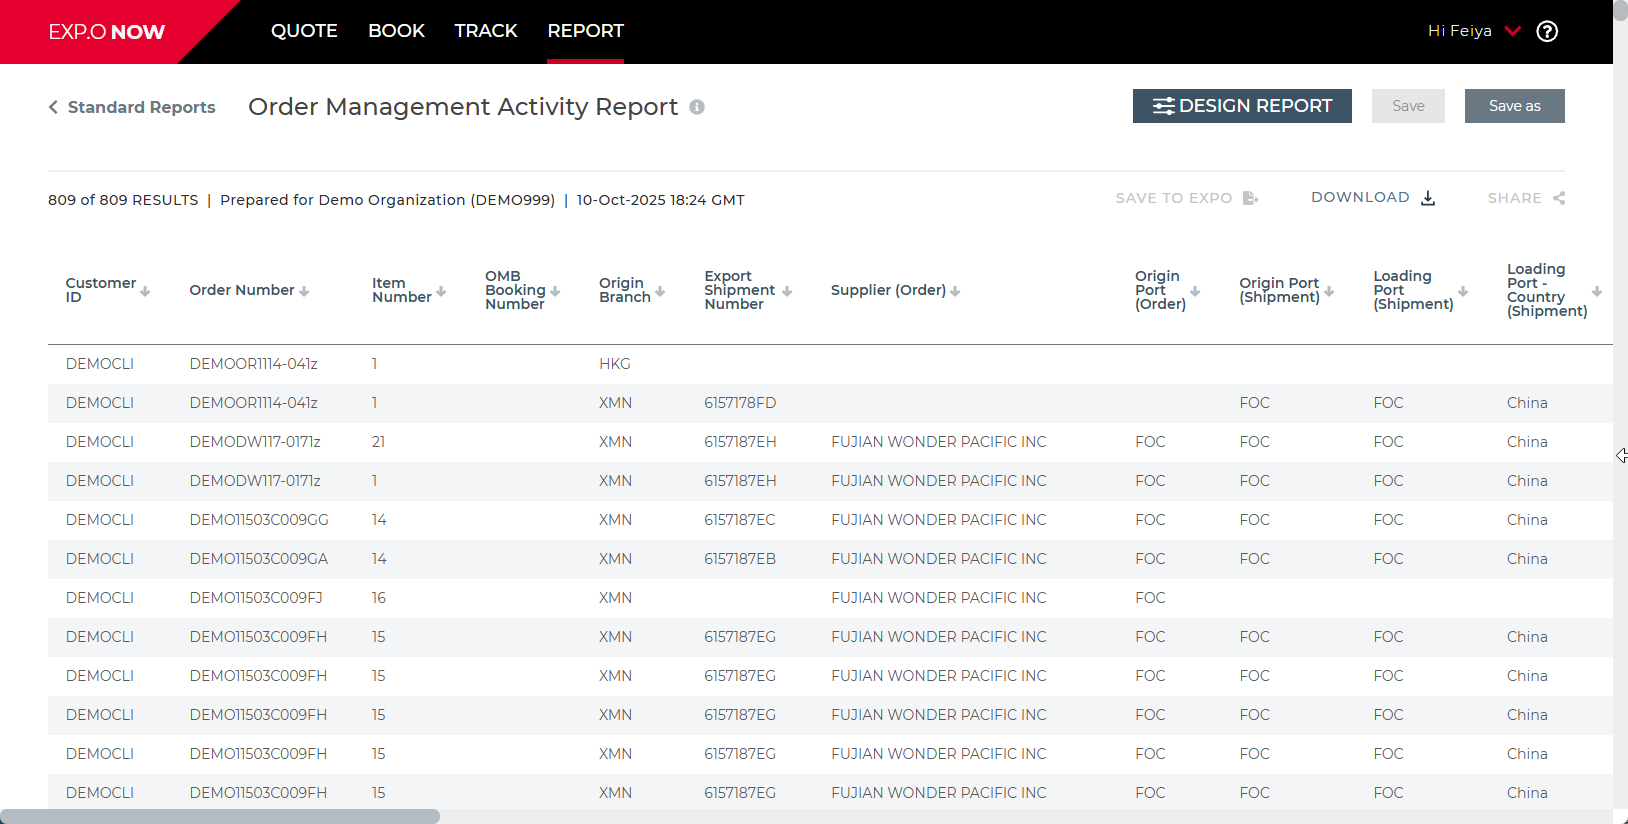Sort by Export Shipment Number arrow
1628x824 pixels.
tap(787, 291)
